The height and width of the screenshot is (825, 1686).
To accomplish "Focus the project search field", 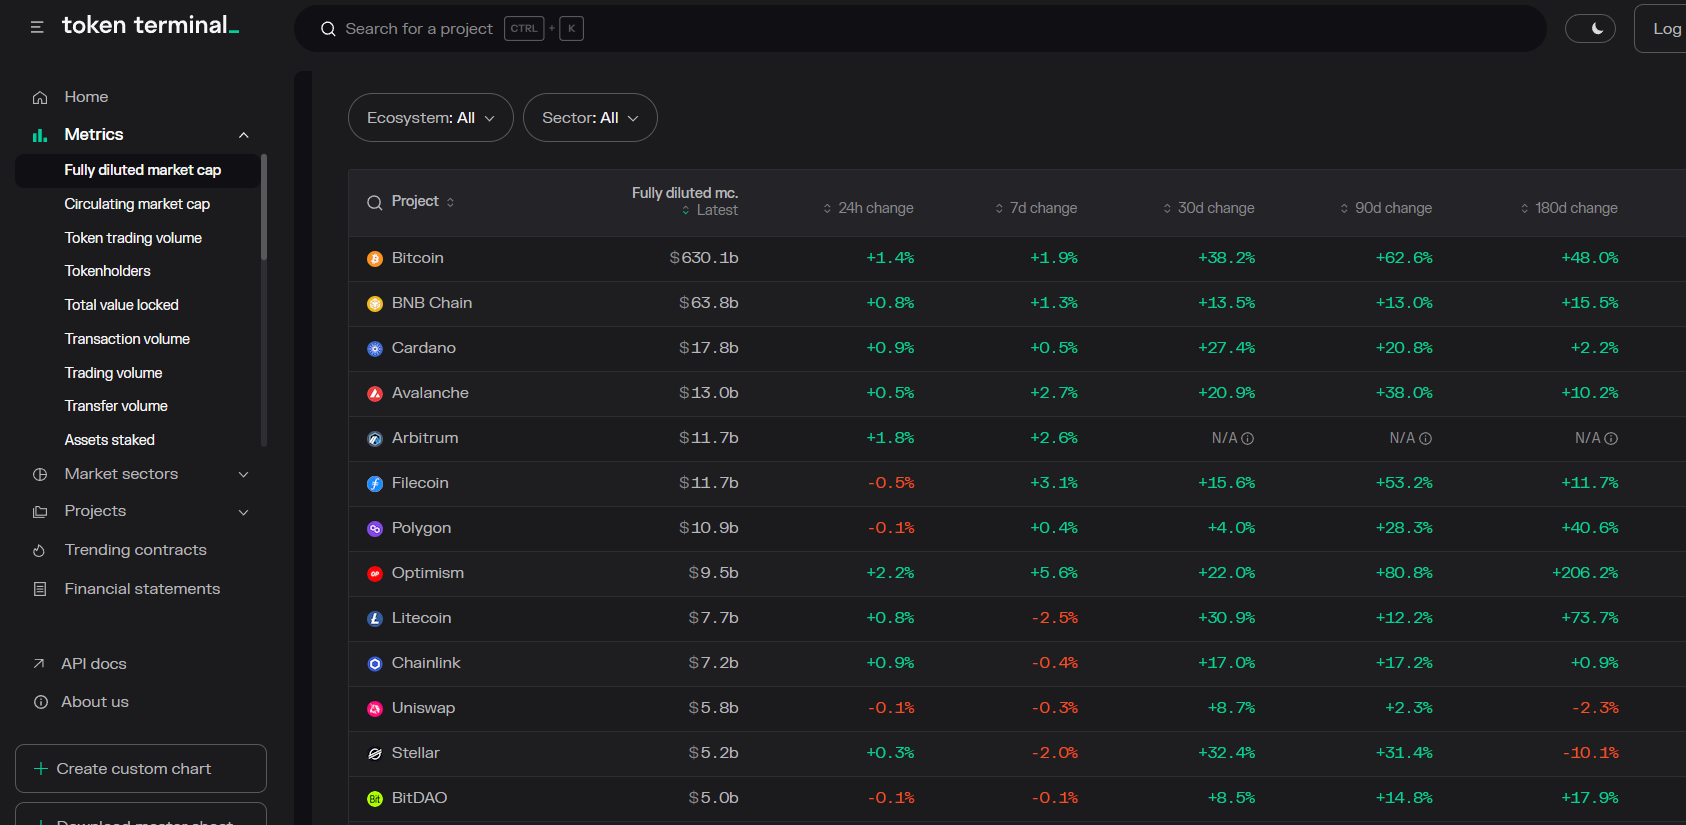I will coord(920,29).
